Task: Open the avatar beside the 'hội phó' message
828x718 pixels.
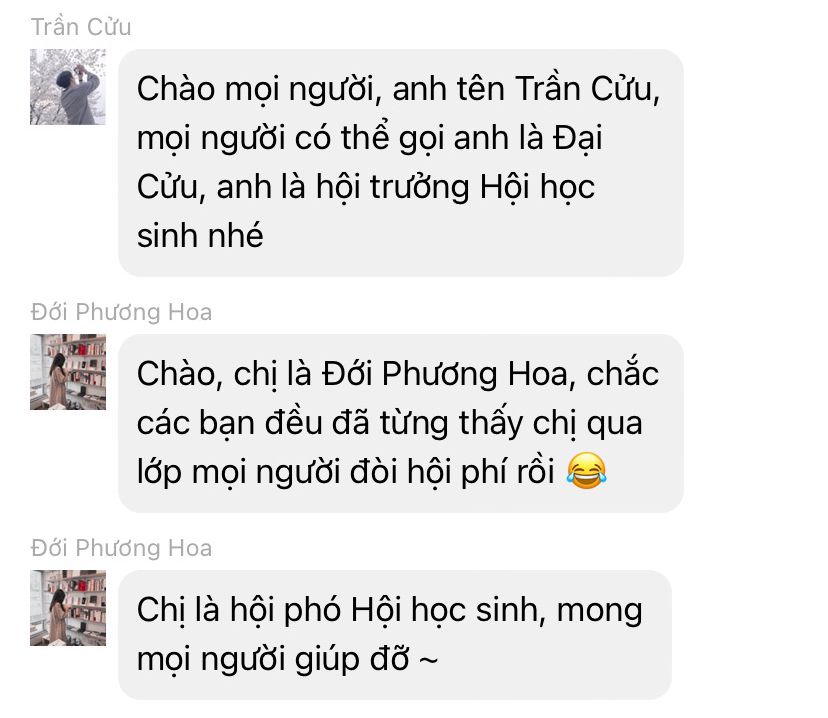Action: [x=68, y=608]
